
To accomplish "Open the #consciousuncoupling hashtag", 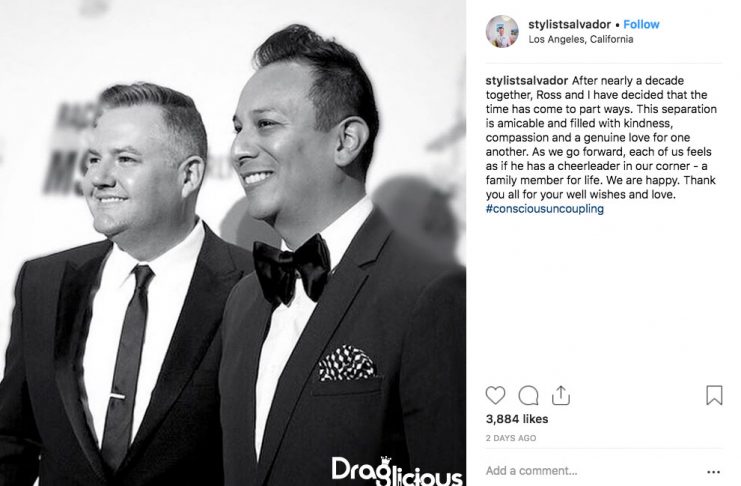I will pos(544,208).
